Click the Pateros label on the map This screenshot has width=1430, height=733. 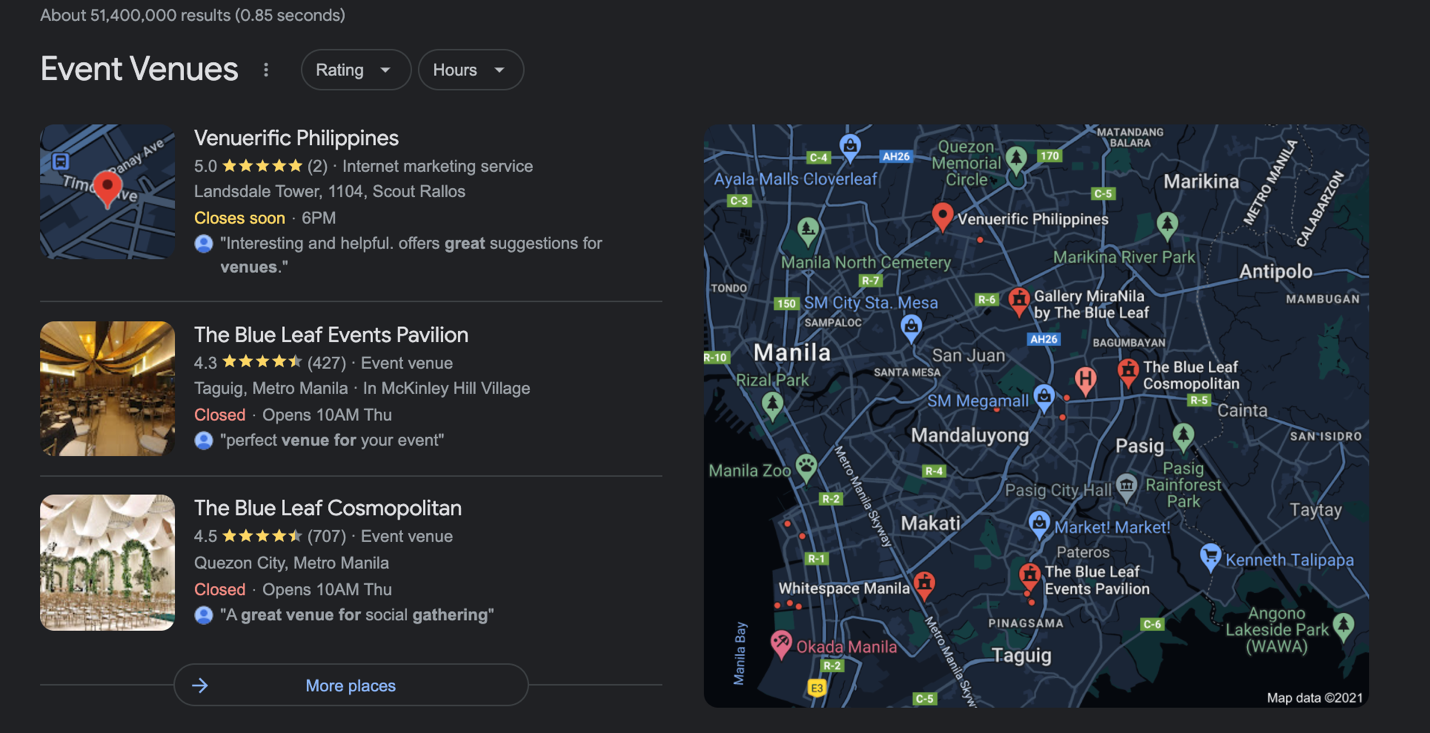(1082, 552)
